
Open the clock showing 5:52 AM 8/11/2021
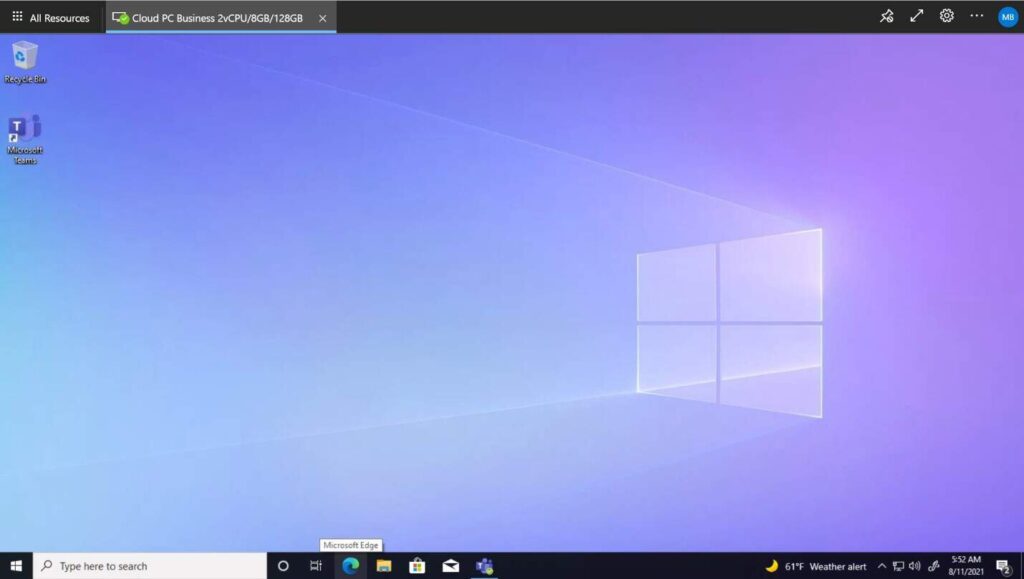[966, 565]
